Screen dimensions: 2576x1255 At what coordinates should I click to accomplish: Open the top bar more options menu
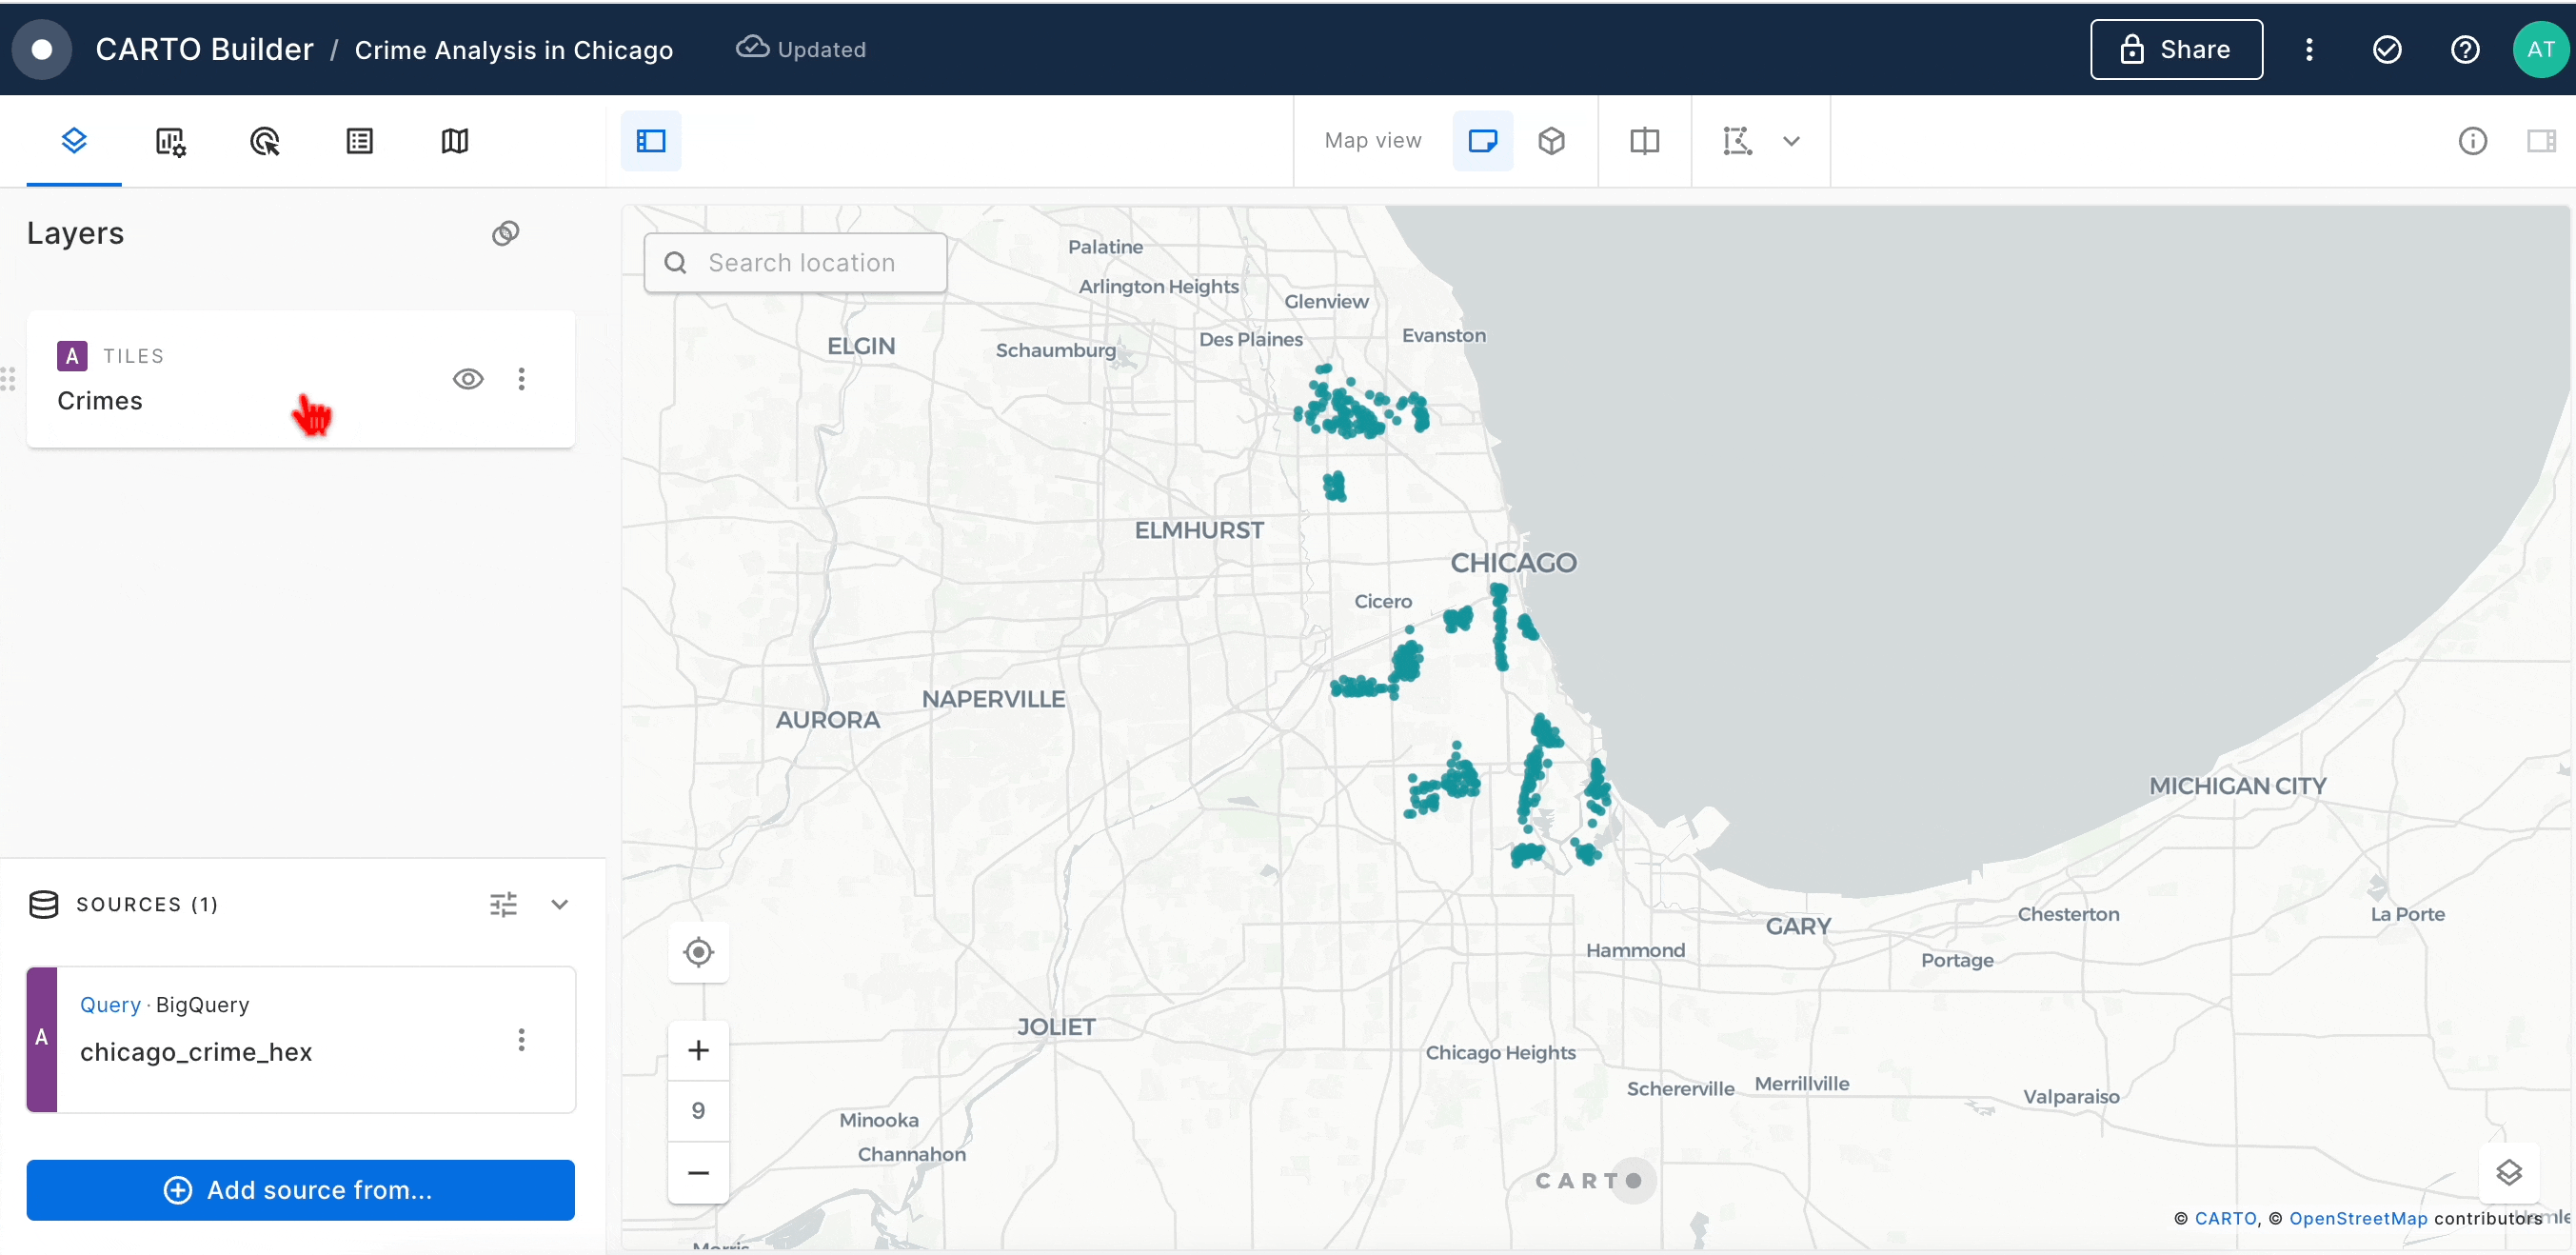pyautogui.click(x=2309, y=49)
